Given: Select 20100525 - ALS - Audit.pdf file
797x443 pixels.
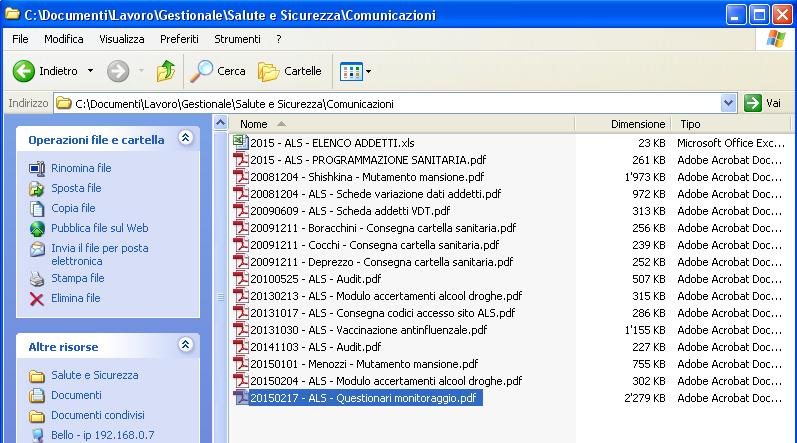Looking at the screenshot, I should [315, 279].
